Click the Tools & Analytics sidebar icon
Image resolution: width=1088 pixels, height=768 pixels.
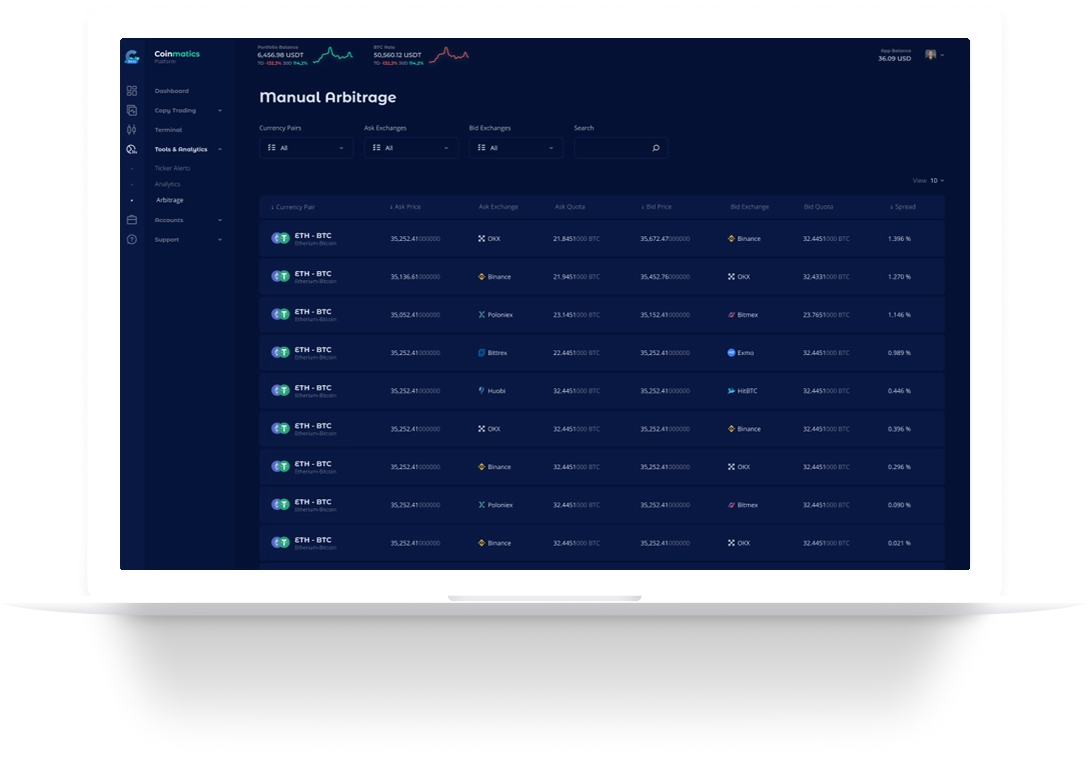tap(132, 149)
